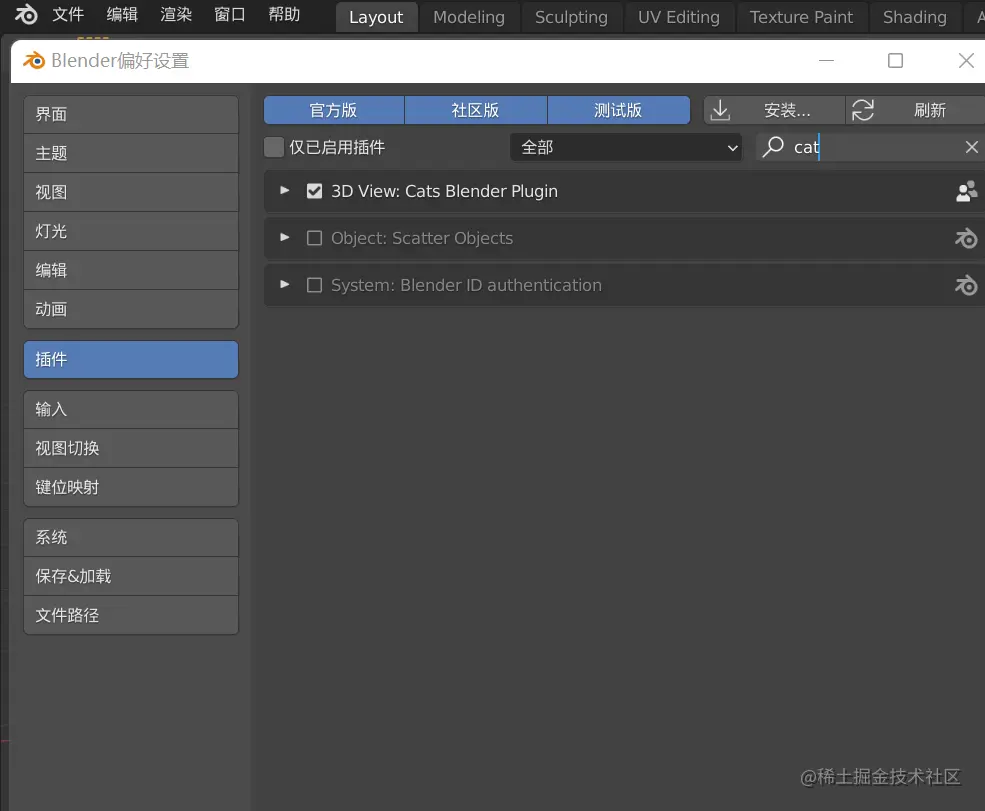Select the 插件 preferences section
The height and width of the screenshot is (811, 985).
coord(131,359)
